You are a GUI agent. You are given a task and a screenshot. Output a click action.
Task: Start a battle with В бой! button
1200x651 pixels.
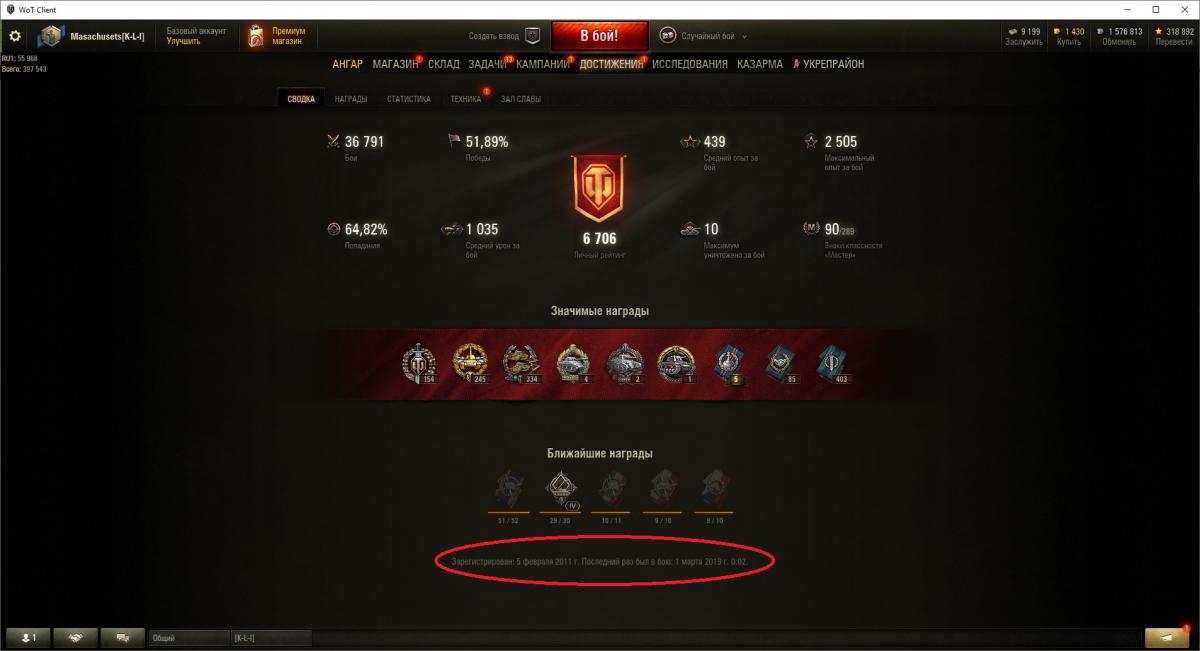click(x=600, y=36)
